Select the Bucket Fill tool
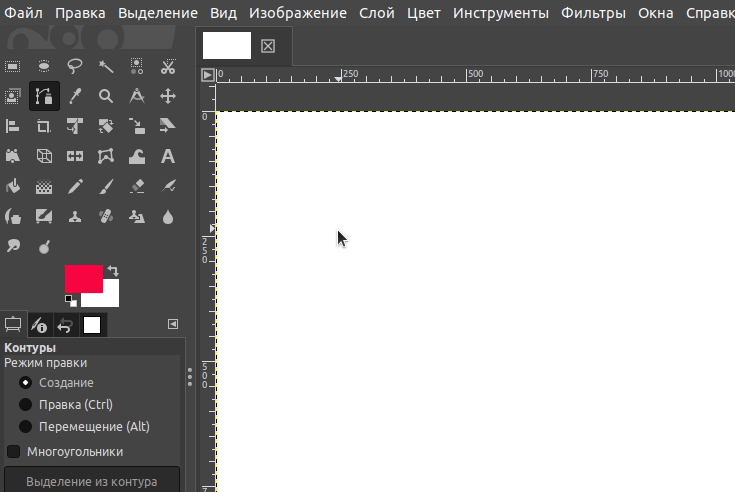Viewport: 735px width, 492px height. 13,187
